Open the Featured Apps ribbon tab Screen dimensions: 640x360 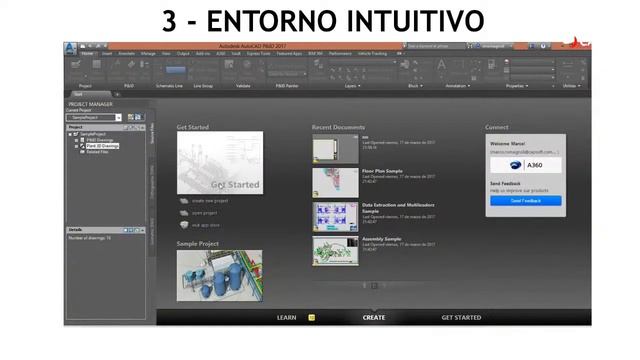coord(289,53)
